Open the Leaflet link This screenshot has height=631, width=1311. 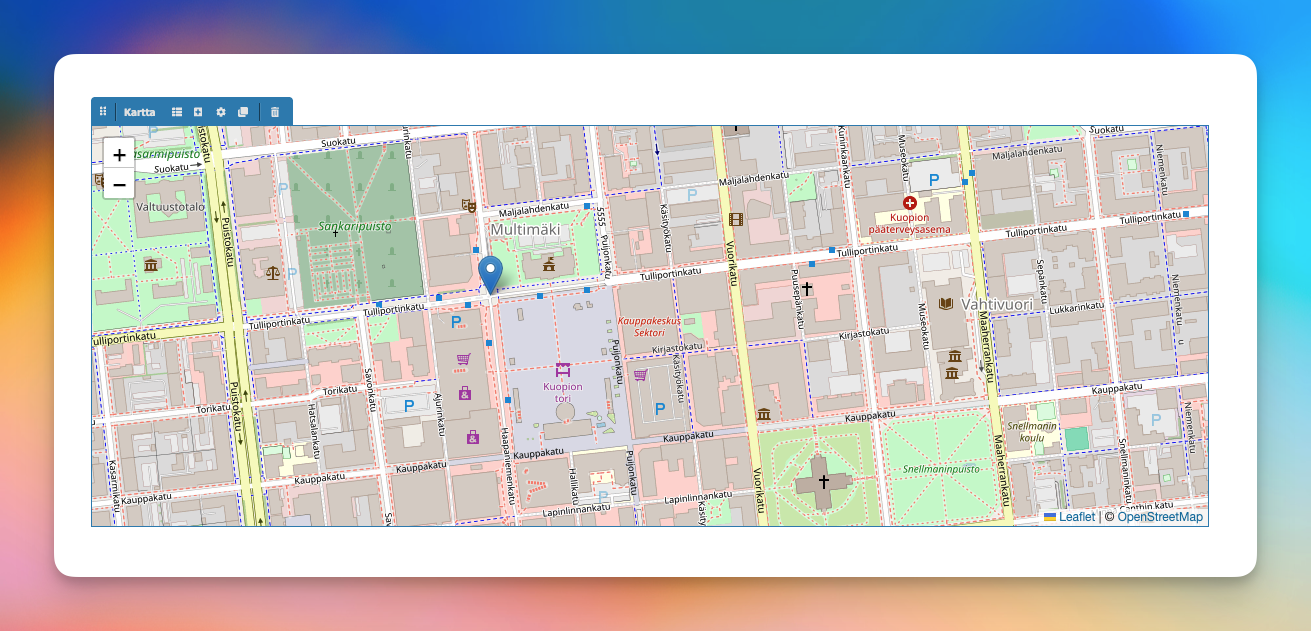1075,518
